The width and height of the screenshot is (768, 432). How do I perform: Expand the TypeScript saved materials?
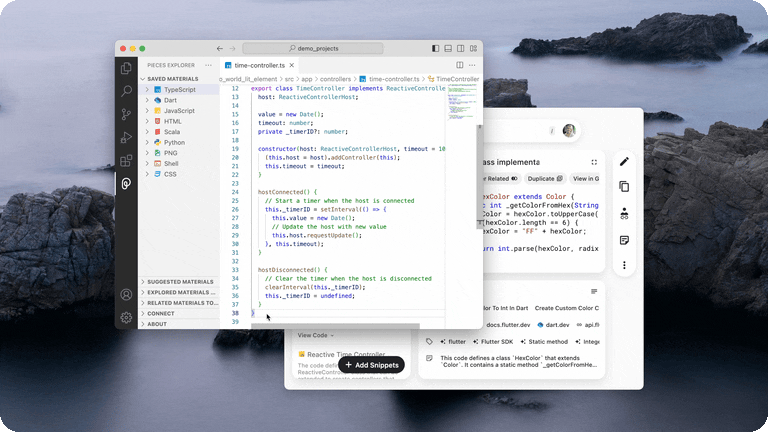147,90
